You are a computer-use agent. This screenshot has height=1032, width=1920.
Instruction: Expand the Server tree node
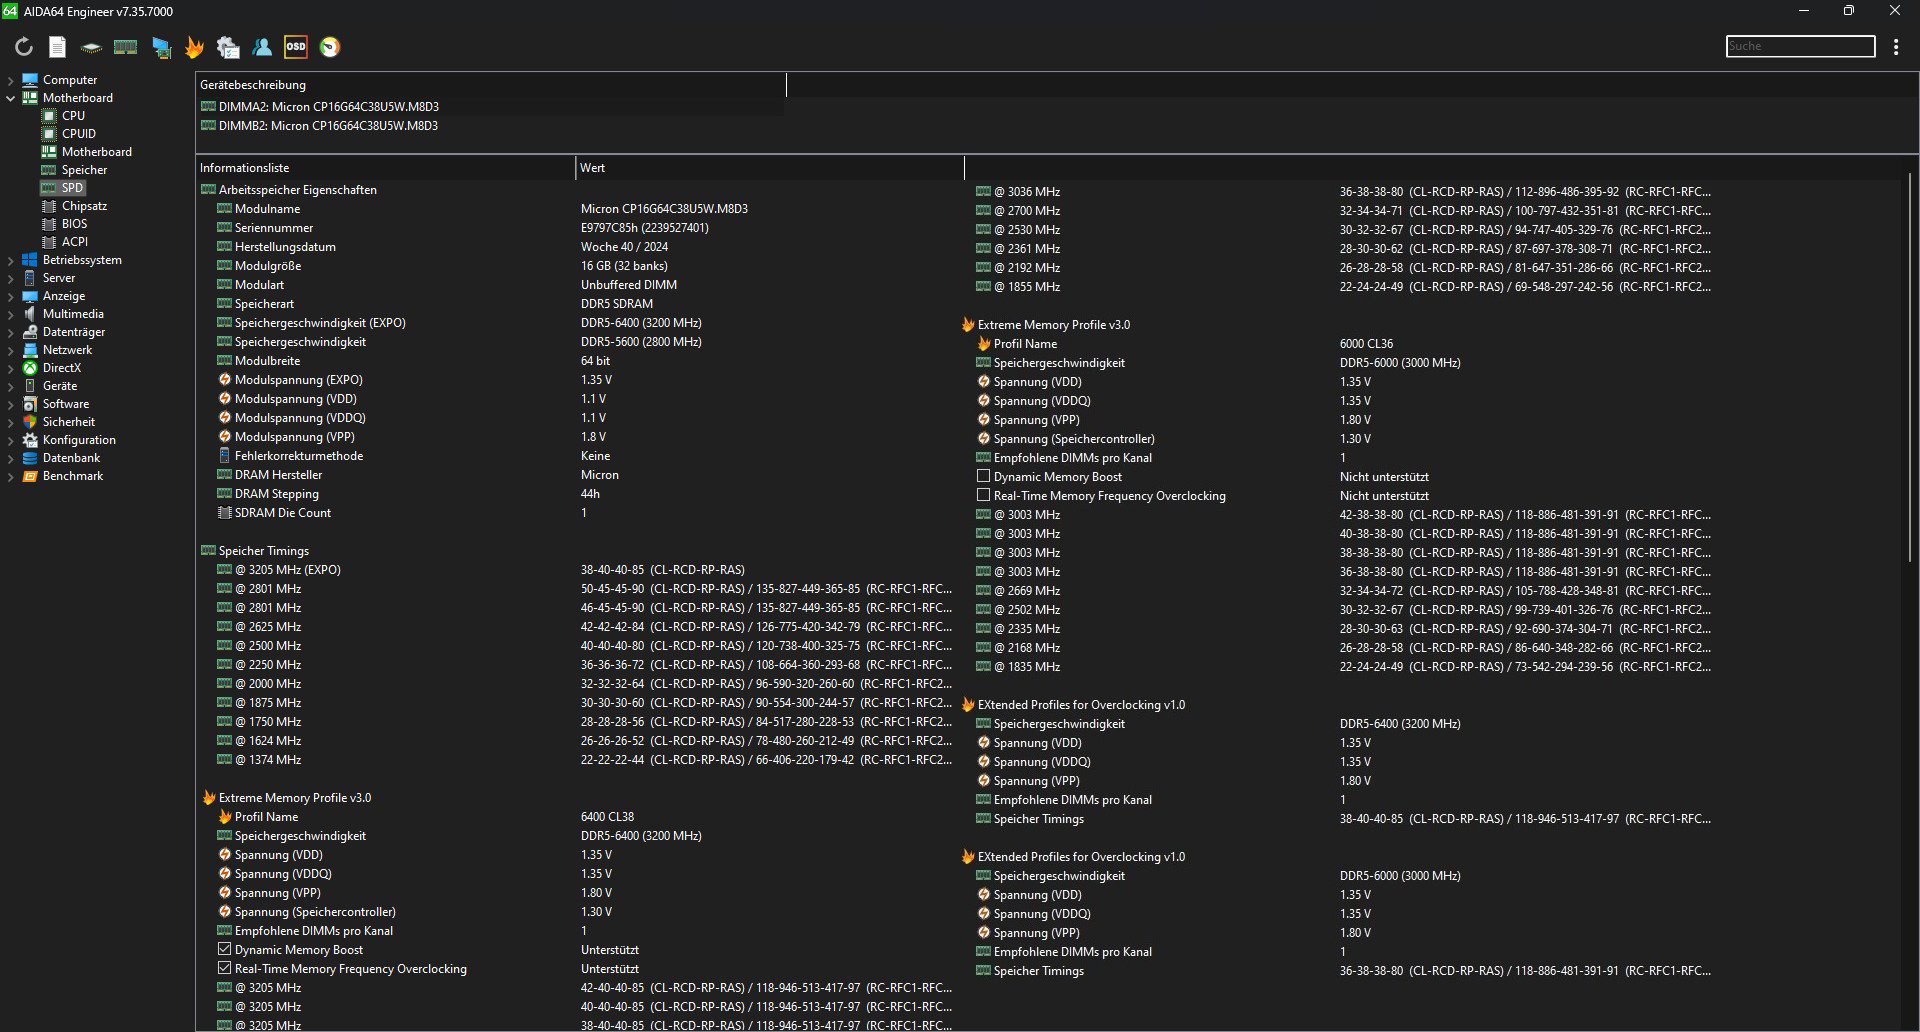[x=11, y=278]
